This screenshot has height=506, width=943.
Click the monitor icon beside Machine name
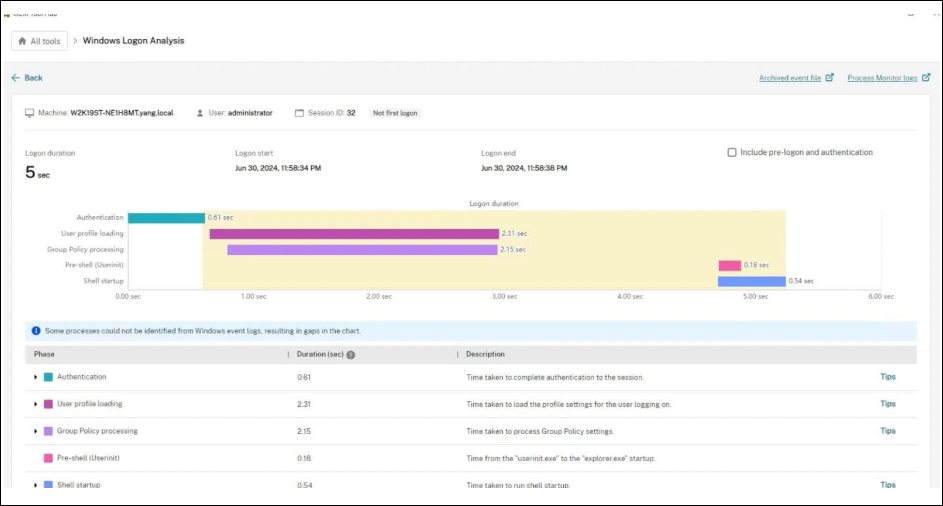point(30,113)
